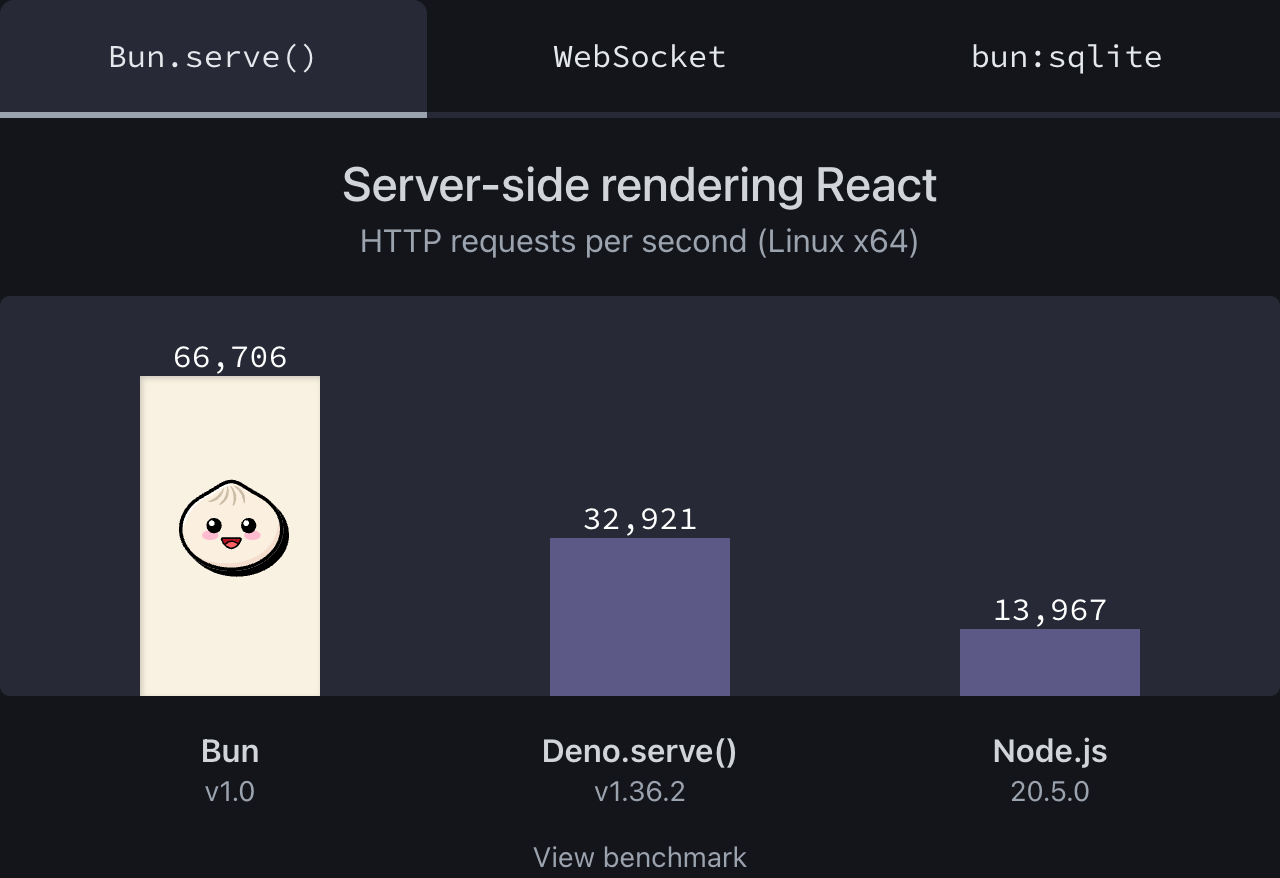Click the Deno.serve() label under its bar
Viewport: 1280px width, 878px height.
[x=640, y=751]
